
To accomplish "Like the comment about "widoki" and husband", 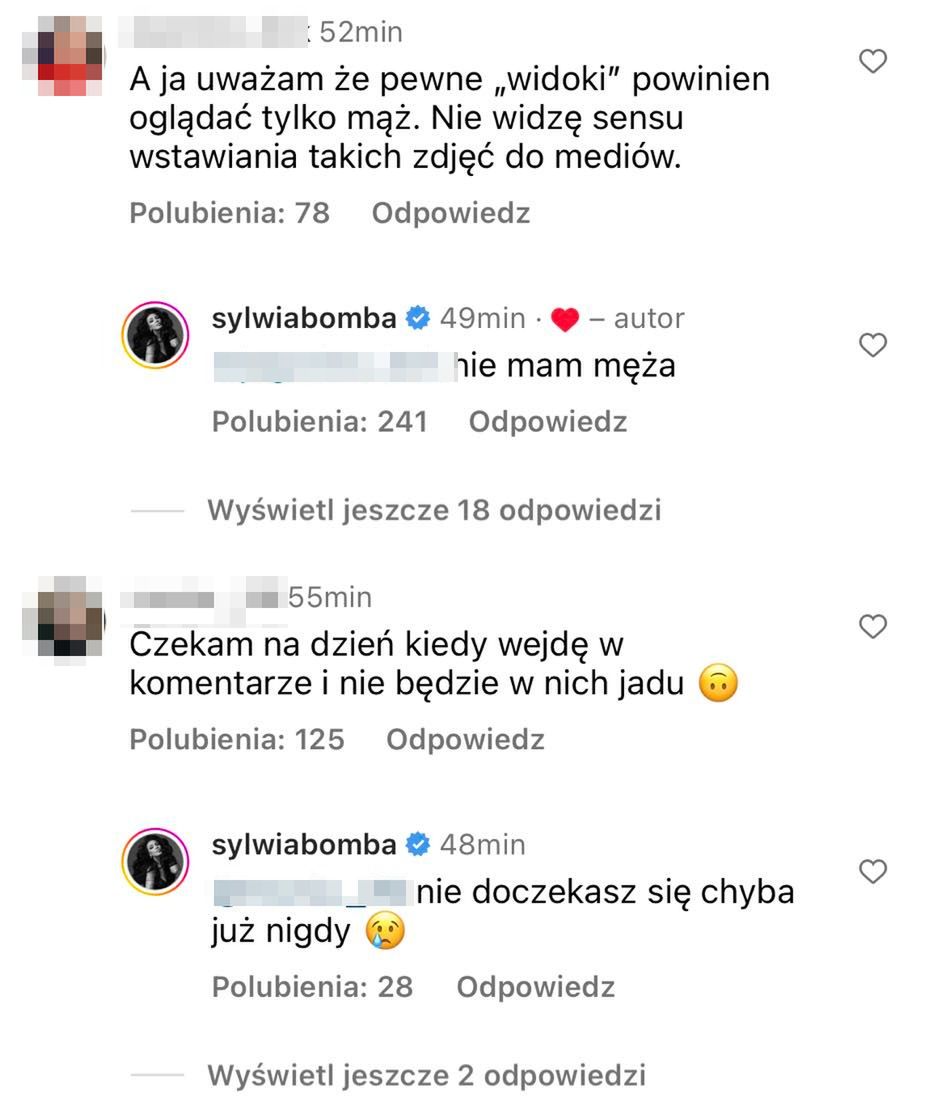I will click(873, 62).
